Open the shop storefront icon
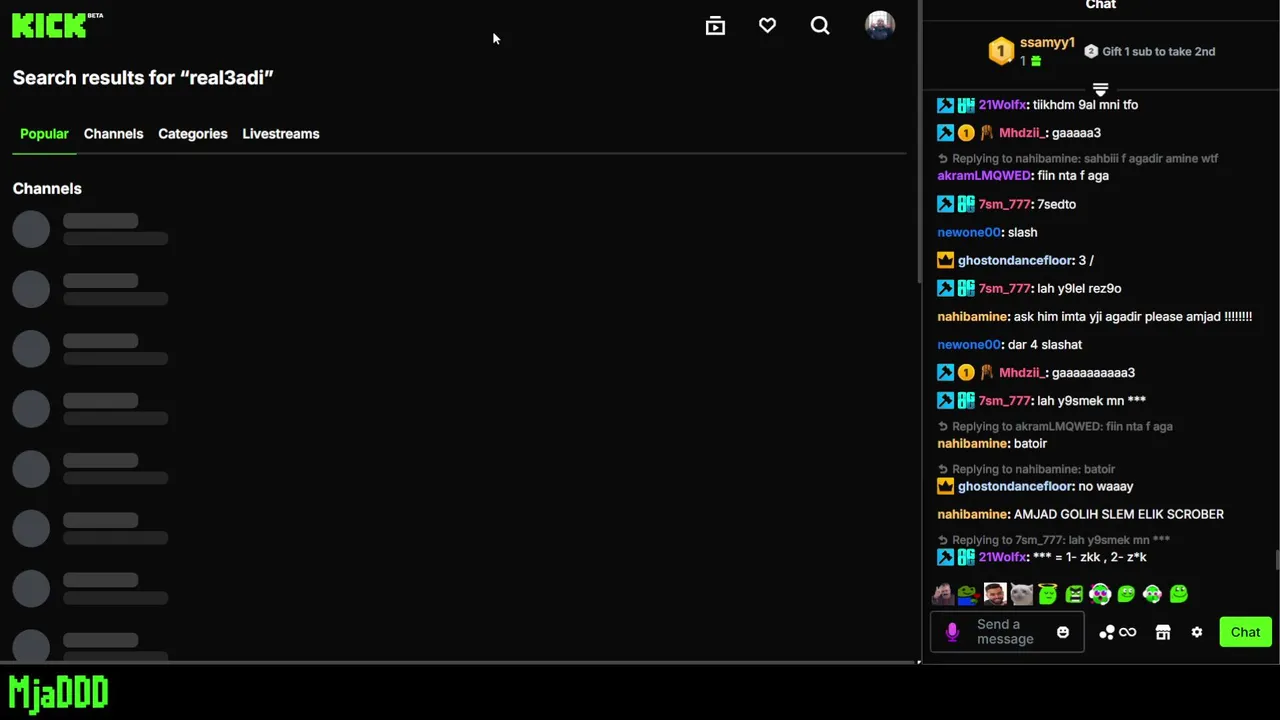 pos(1163,632)
